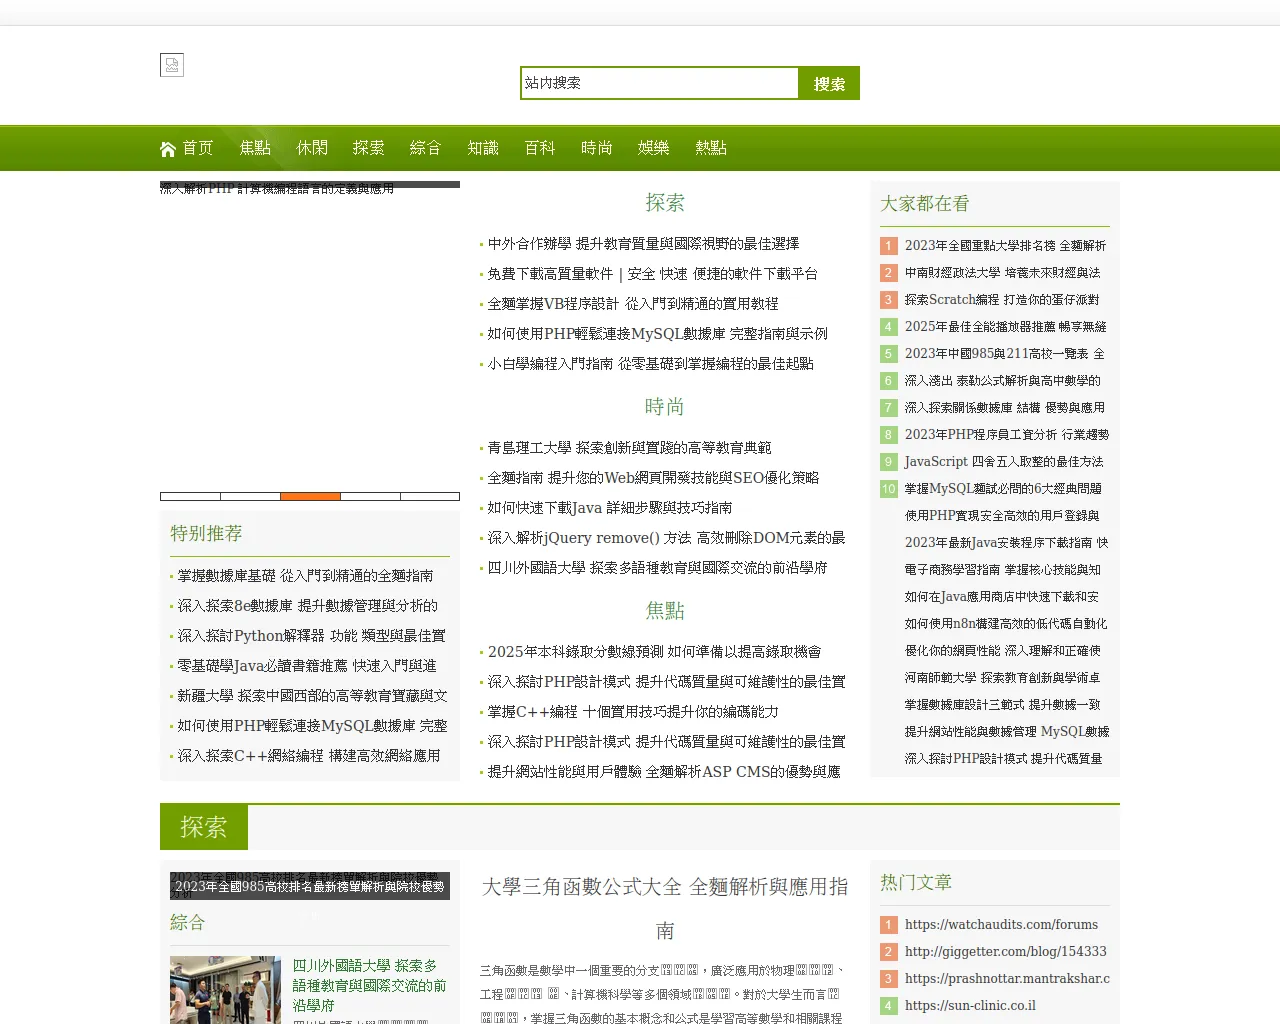Screen dimensions: 1280x1024
Task: Open the 娛樂 navigation menu item
Action: click(654, 148)
